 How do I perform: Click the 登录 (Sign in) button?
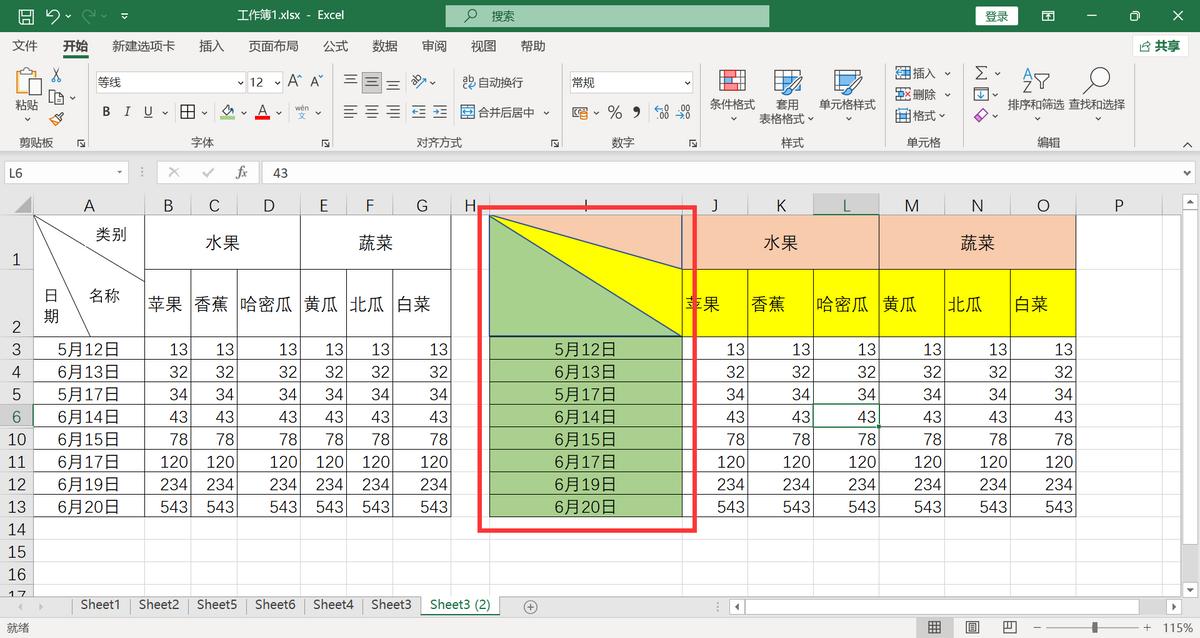coord(996,15)
